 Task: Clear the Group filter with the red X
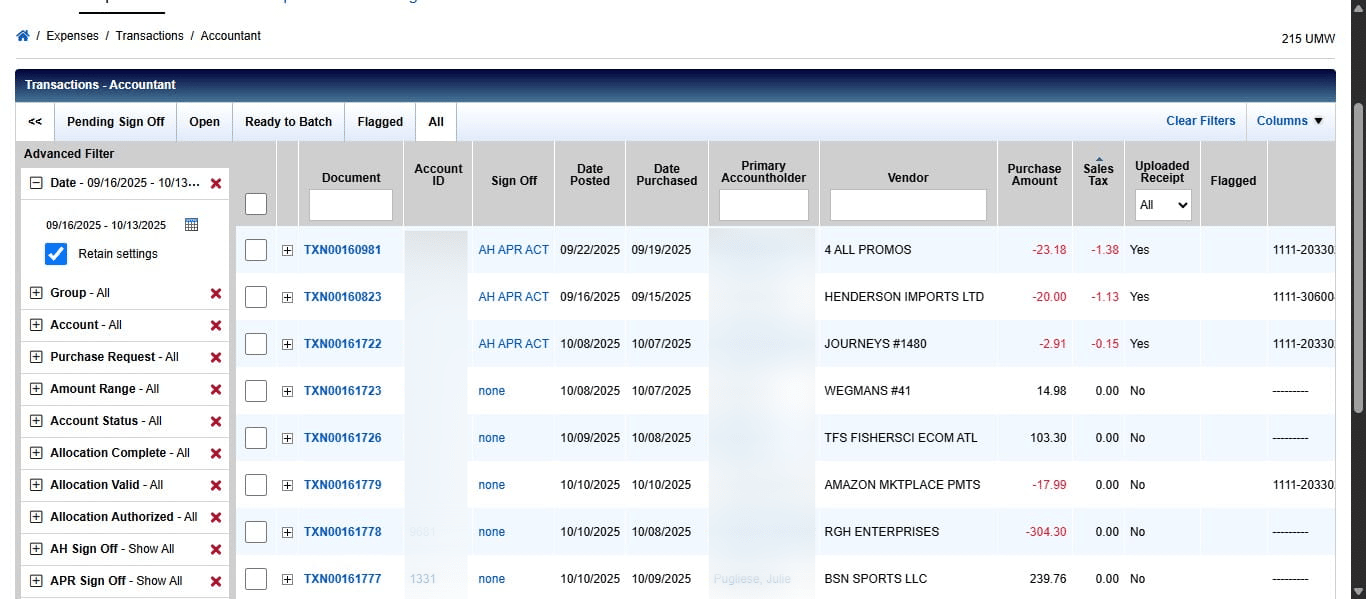coord(214,293)
